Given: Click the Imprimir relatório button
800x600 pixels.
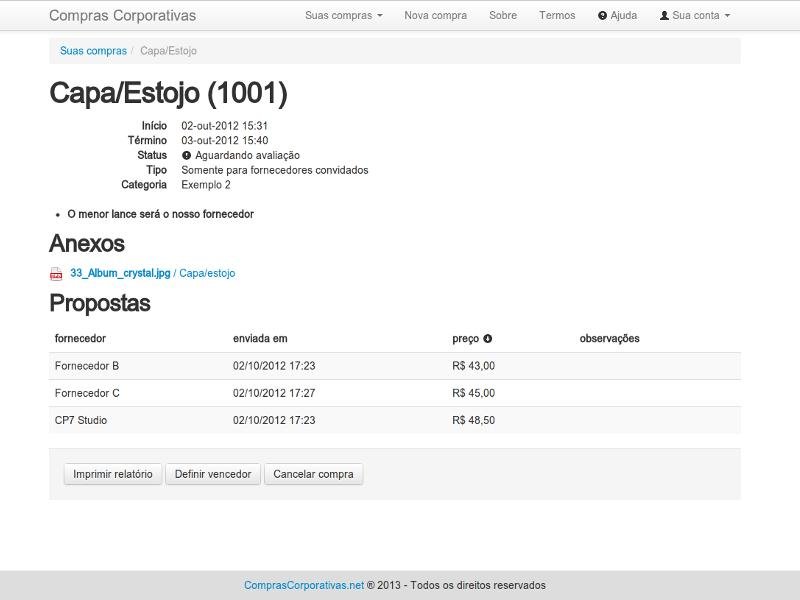Looking at the screenshot, I should click(x=113, y=474).
